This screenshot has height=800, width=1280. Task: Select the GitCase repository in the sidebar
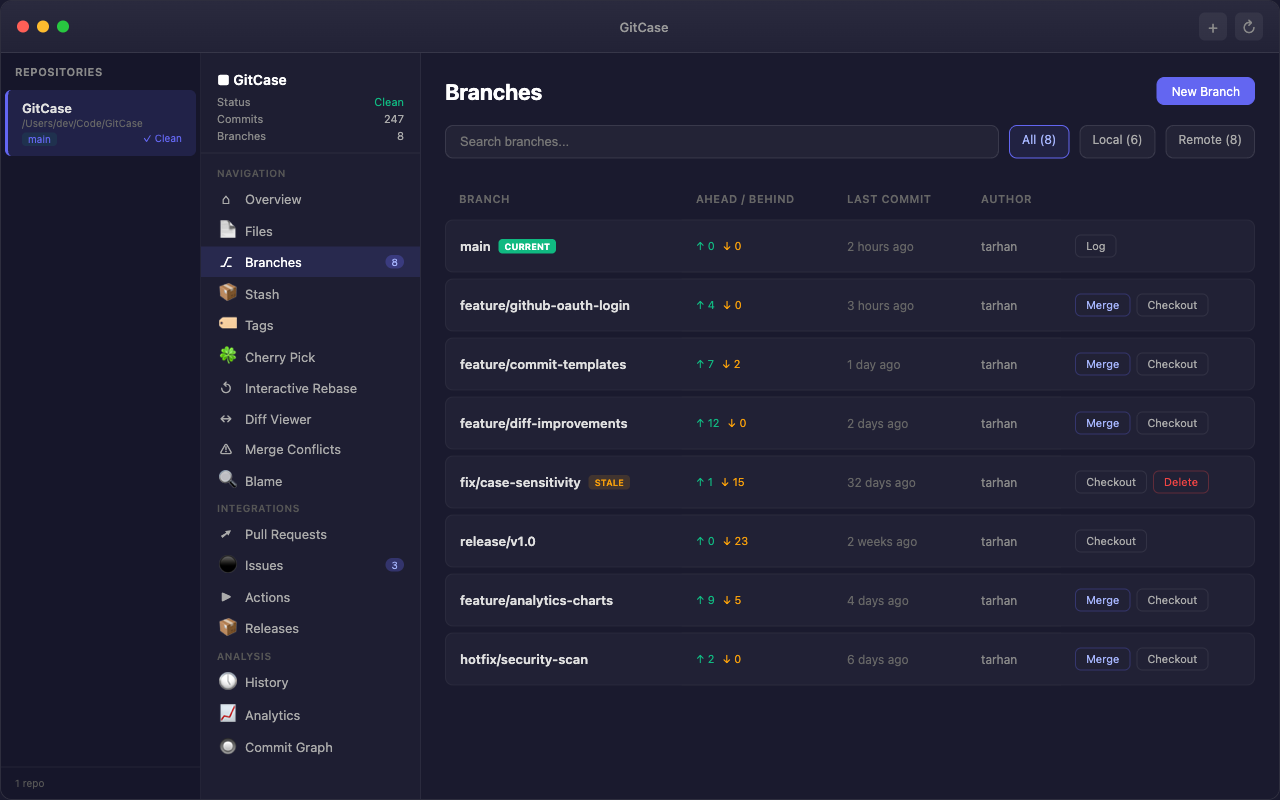[100, 122]
